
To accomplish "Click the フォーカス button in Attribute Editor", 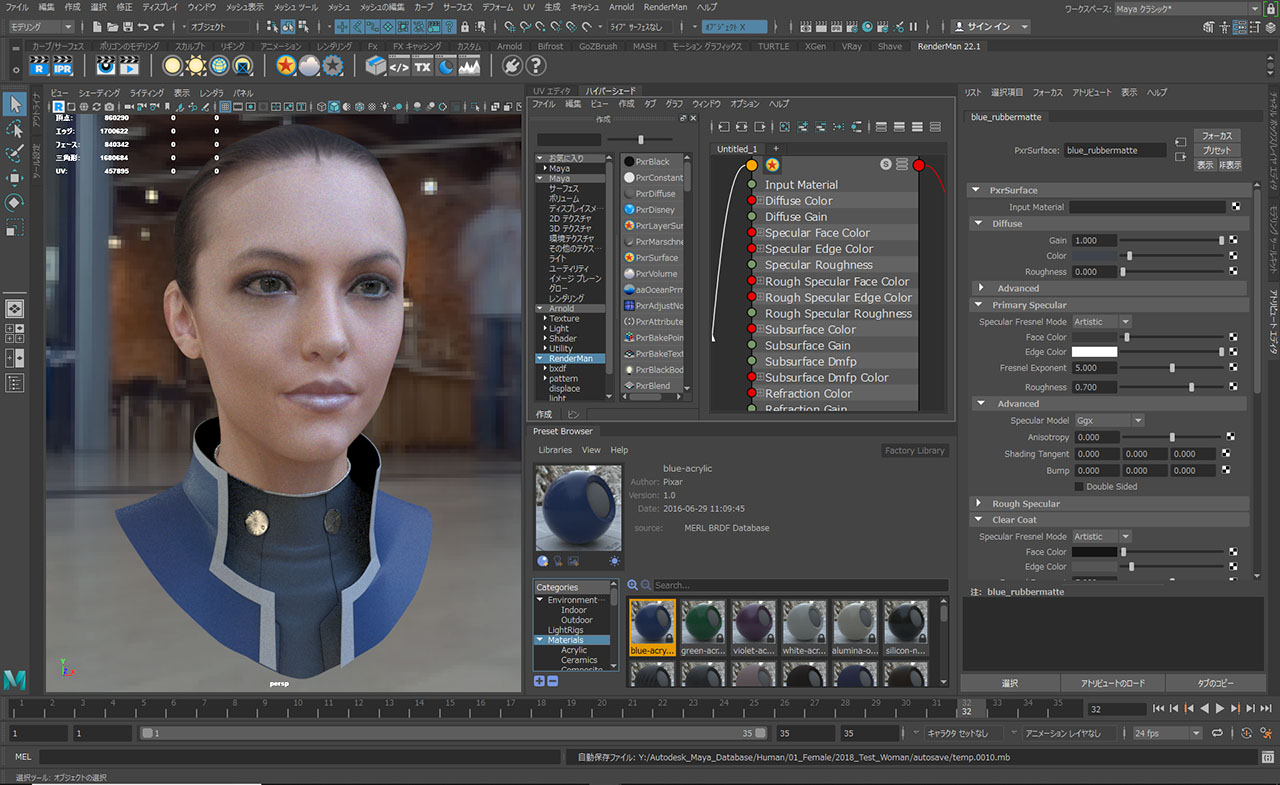I will (1217, 135).
